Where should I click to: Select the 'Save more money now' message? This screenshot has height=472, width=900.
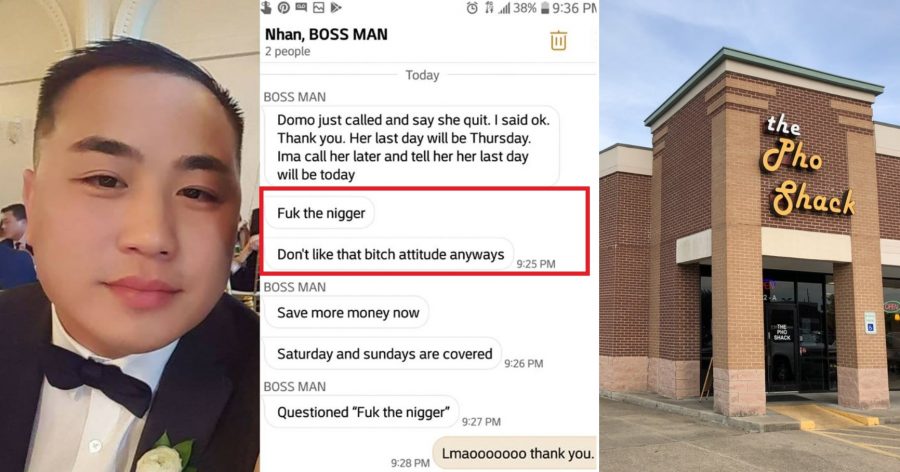point(347,312)
